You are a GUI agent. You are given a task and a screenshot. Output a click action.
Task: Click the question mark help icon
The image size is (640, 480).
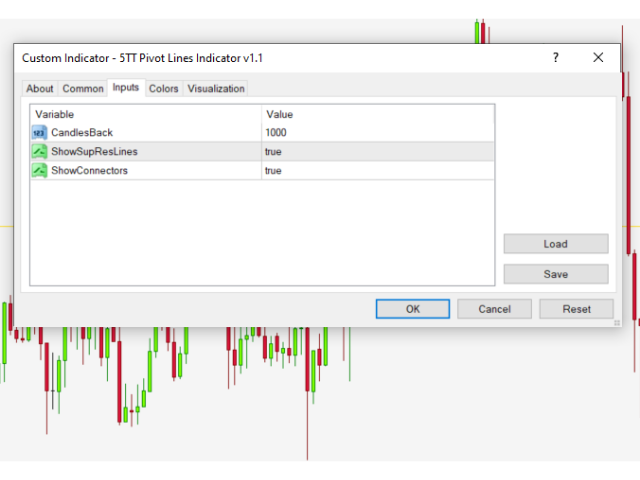point(556,58)
